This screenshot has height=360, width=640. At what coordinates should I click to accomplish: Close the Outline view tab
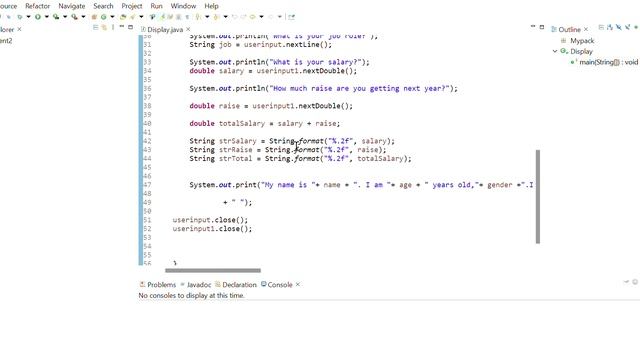coord(586,29)
